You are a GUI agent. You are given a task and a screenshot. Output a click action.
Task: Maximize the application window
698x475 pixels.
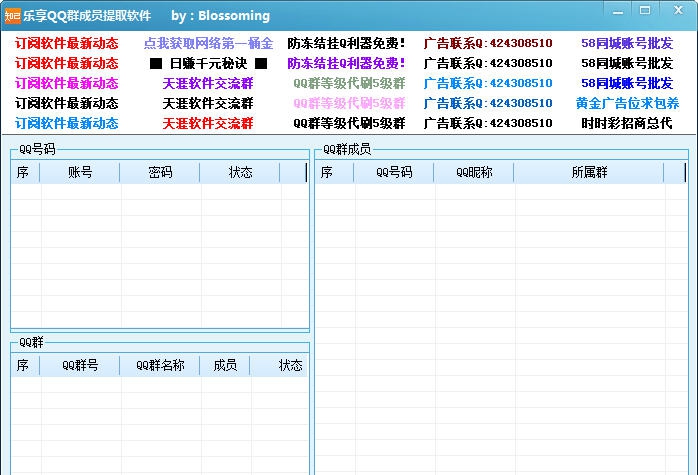[646, 10]
